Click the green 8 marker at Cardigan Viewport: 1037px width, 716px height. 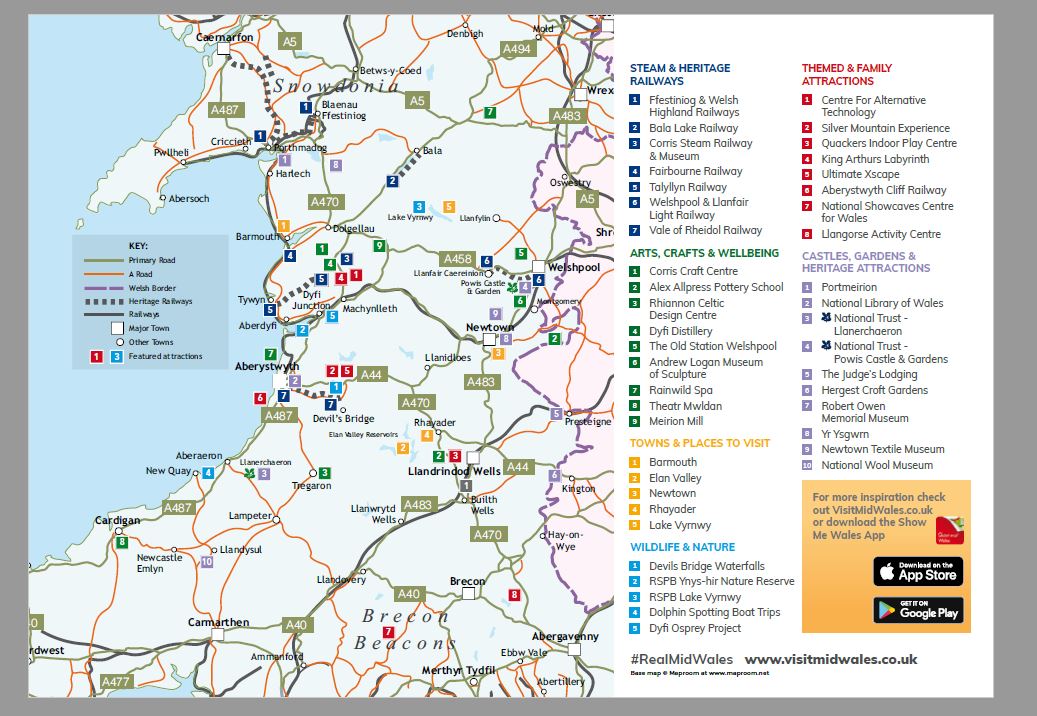[x=122, y=542]
